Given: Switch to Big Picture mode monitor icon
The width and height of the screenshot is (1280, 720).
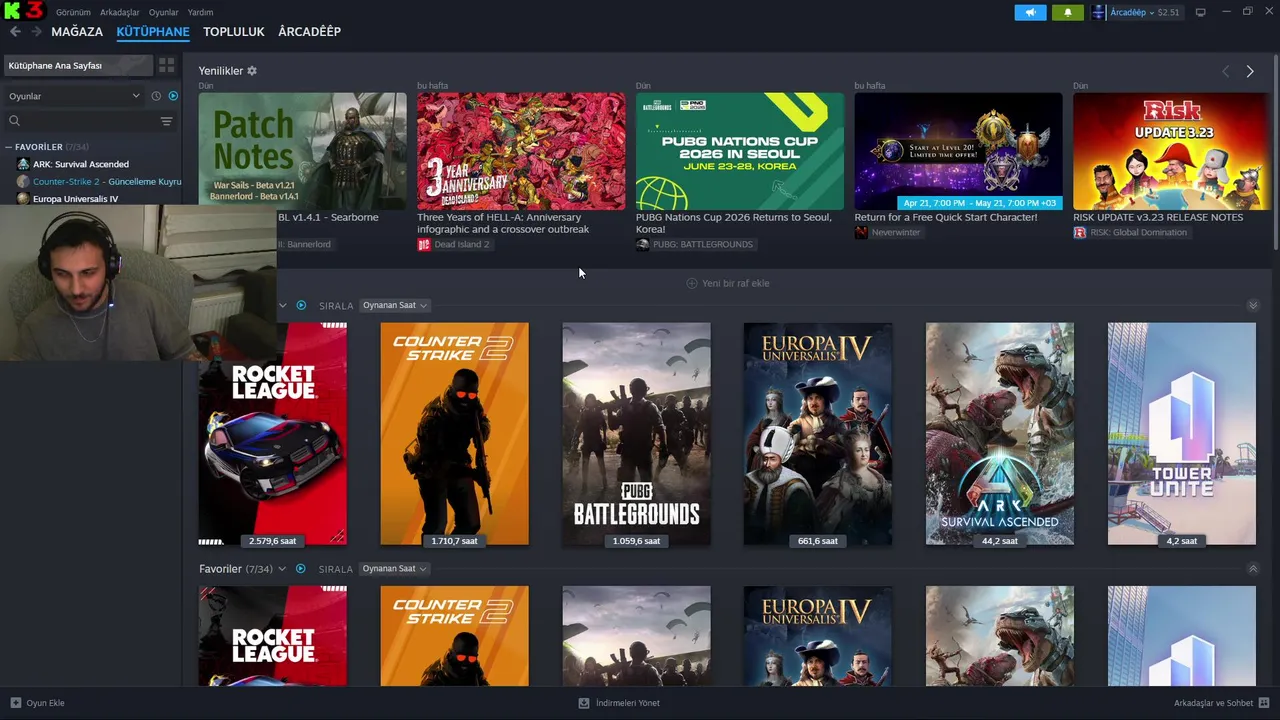Looking at the screenshot, I should click(1200, 12).
